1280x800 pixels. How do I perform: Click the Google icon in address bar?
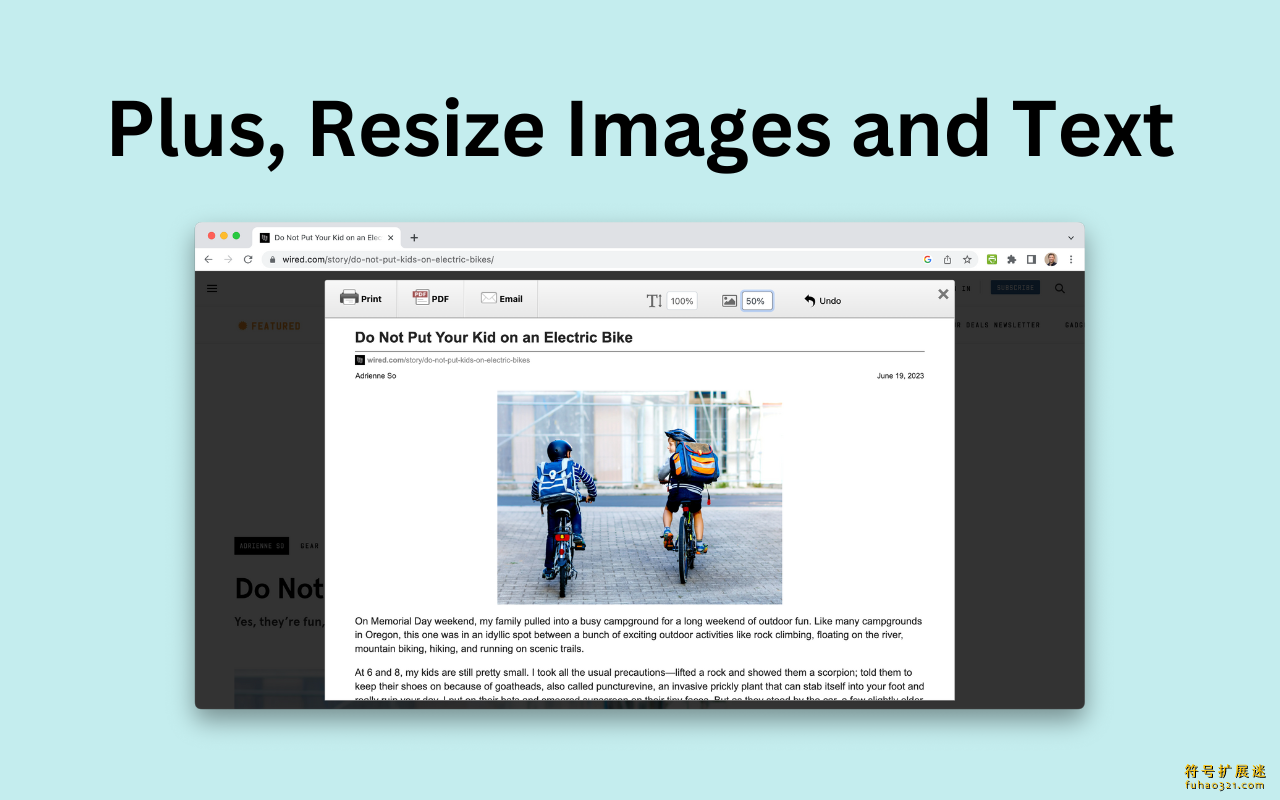(927, 259)
